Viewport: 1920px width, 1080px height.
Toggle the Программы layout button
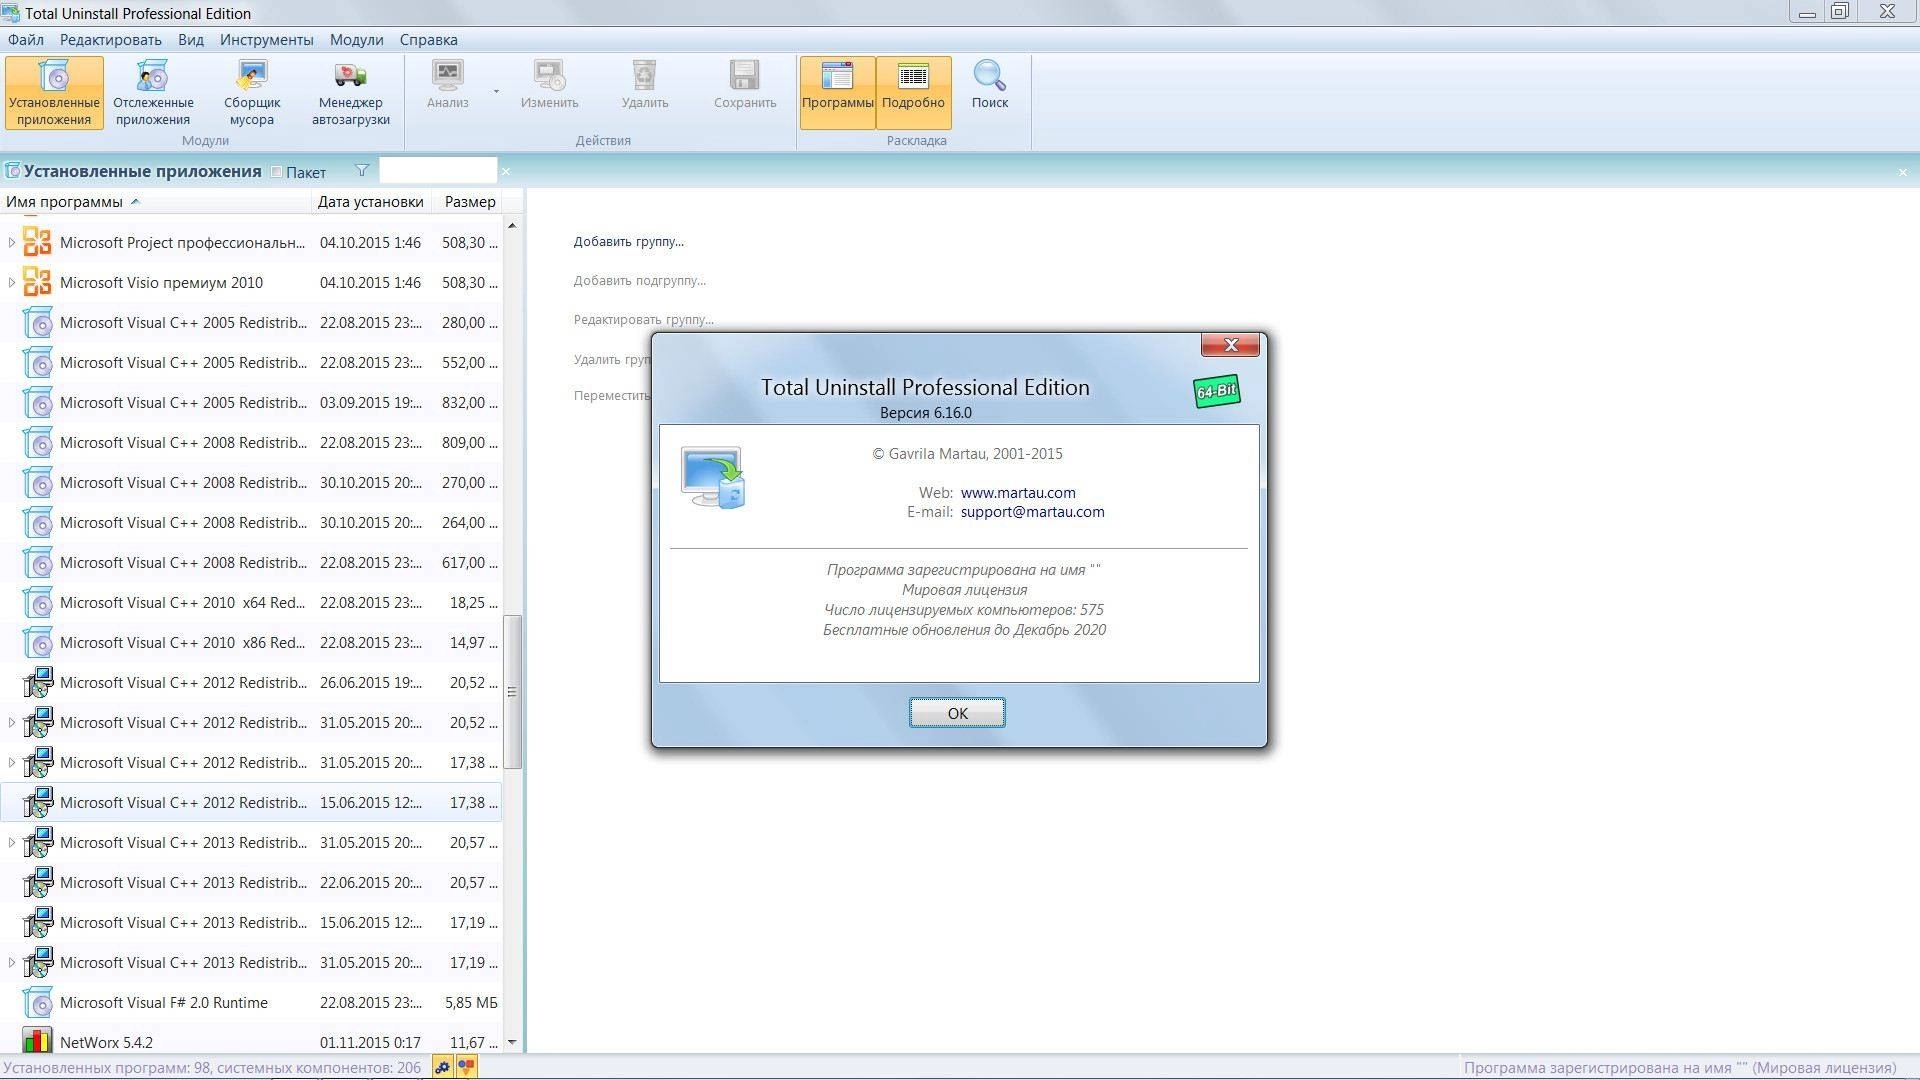[x=837, y=92]
